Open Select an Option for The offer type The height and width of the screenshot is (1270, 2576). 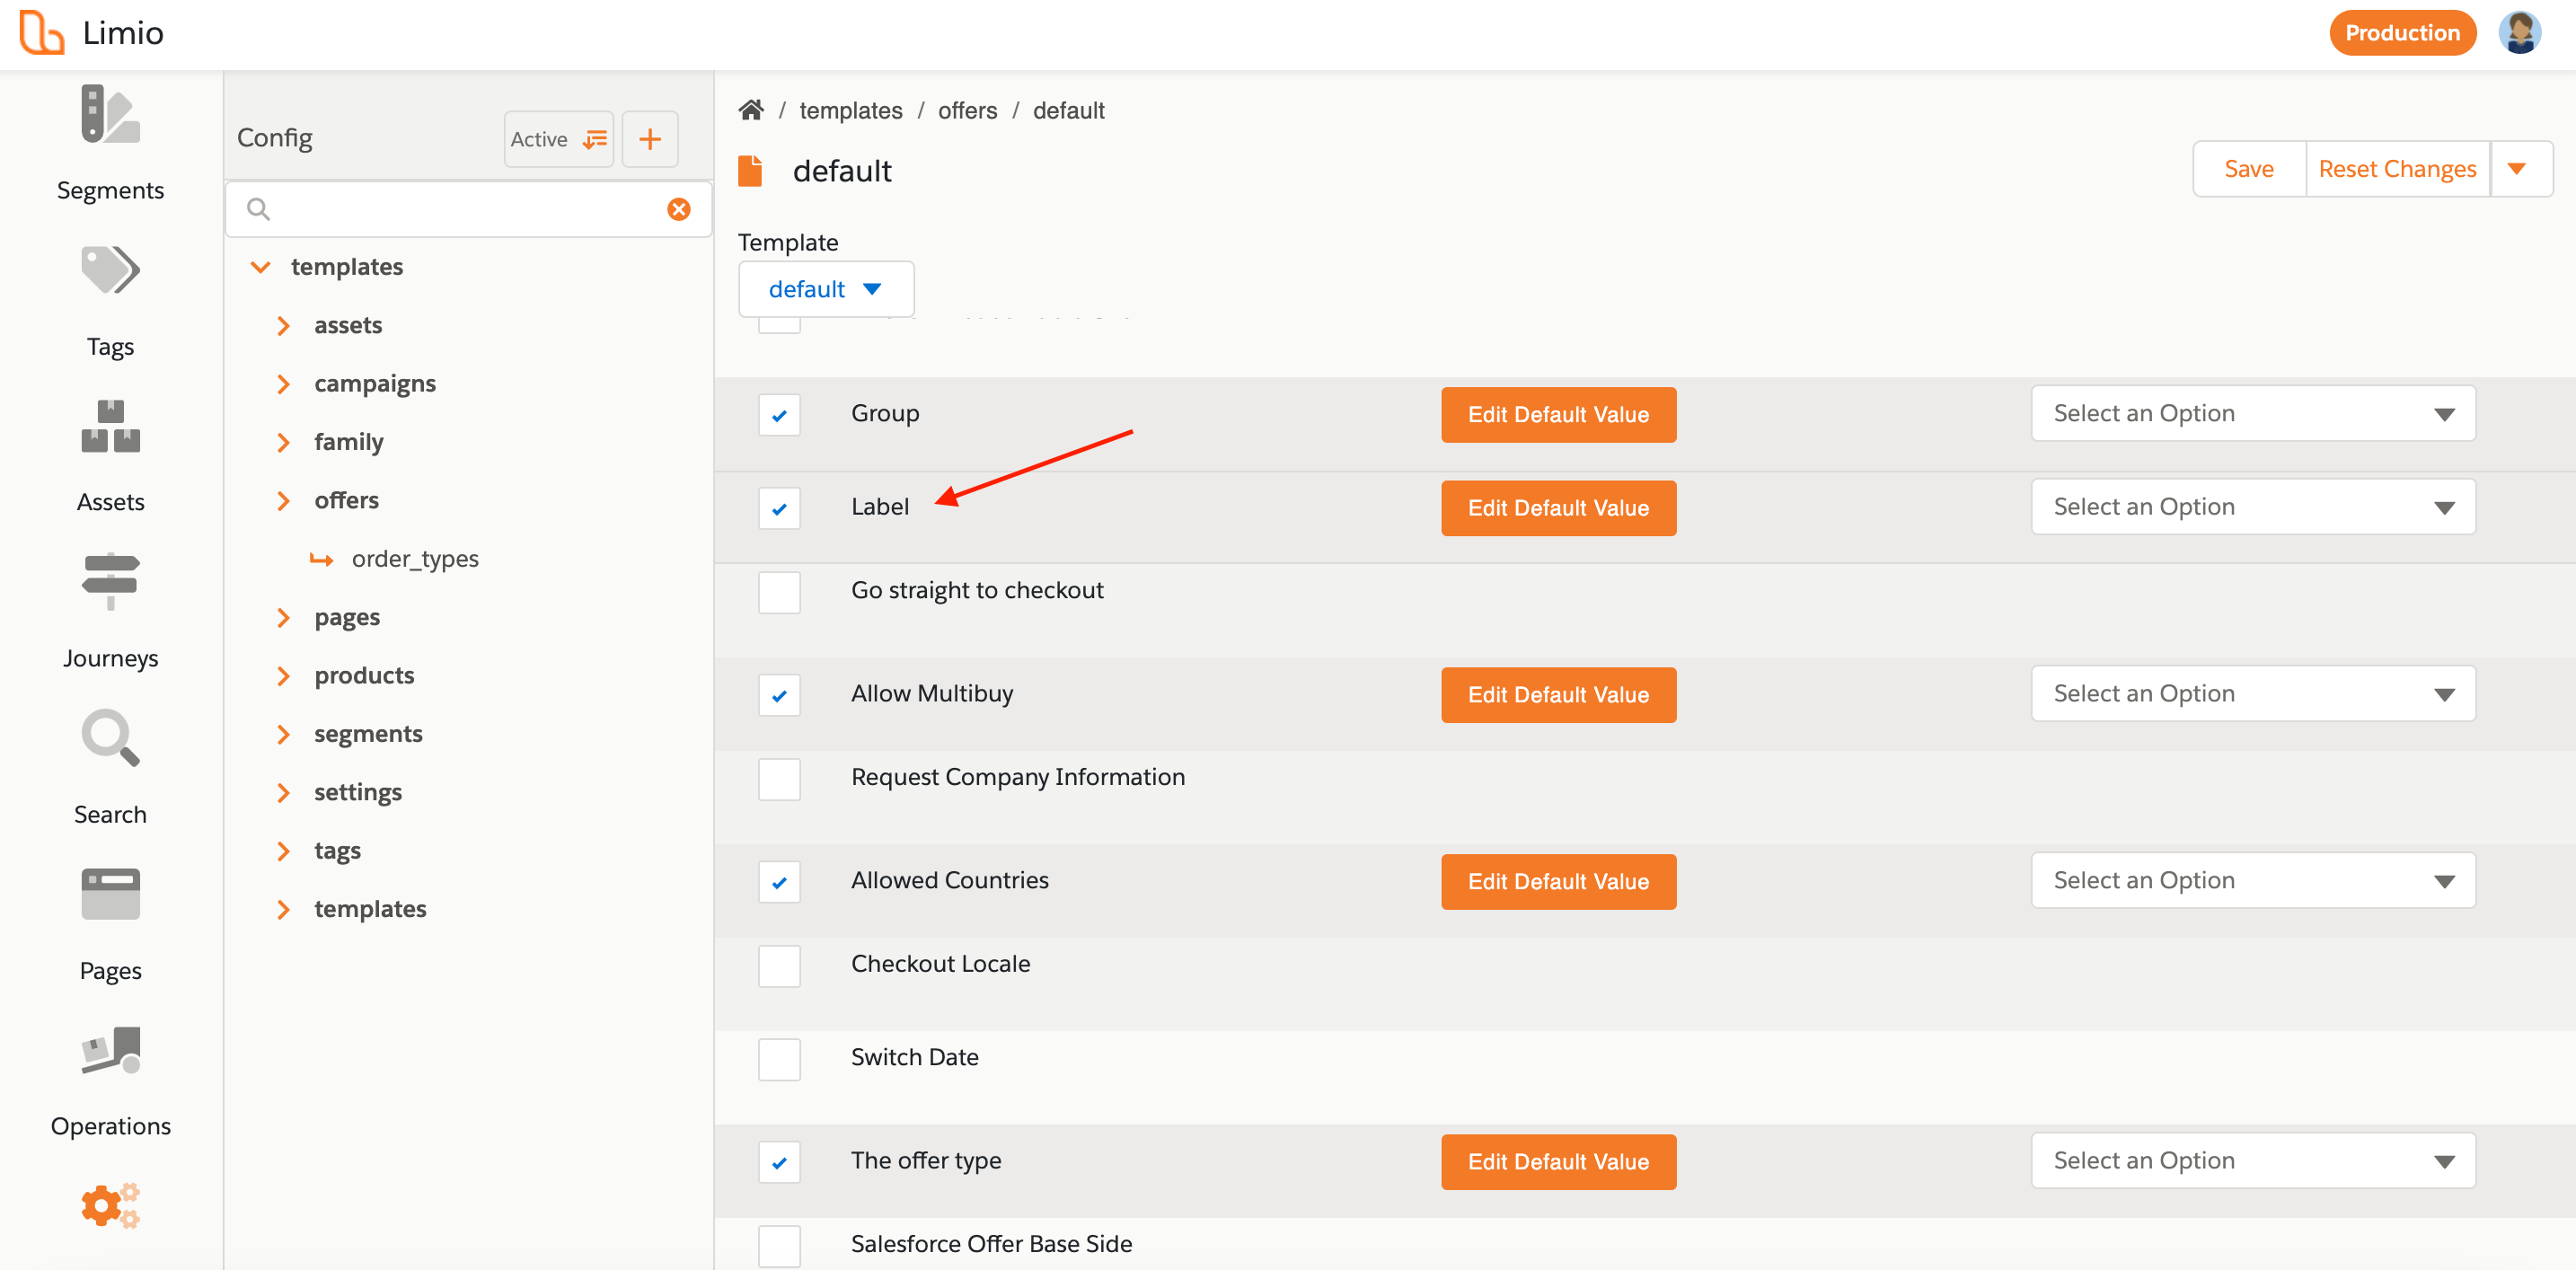tap(2253, 1160)
